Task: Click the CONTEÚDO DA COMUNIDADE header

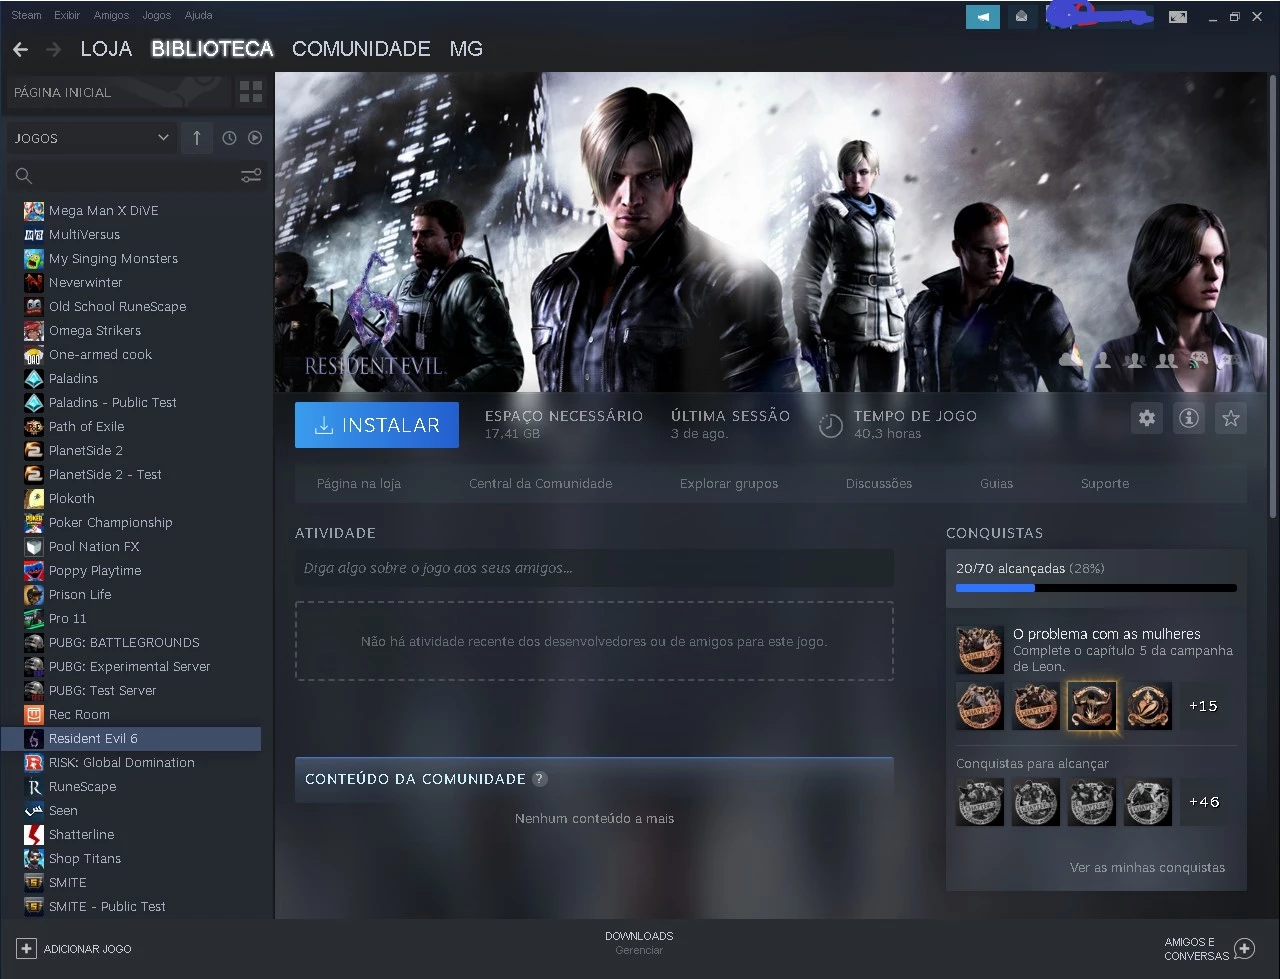Action: click(x=594, y=779)
